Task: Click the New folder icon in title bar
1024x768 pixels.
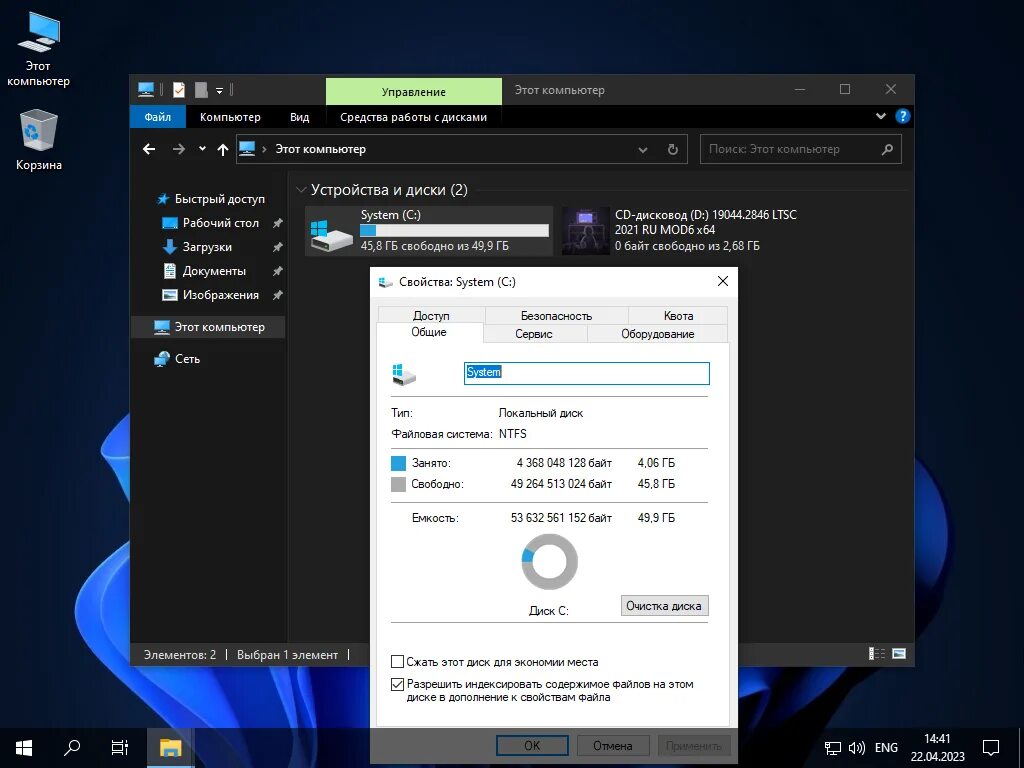Action: (201, 89)
